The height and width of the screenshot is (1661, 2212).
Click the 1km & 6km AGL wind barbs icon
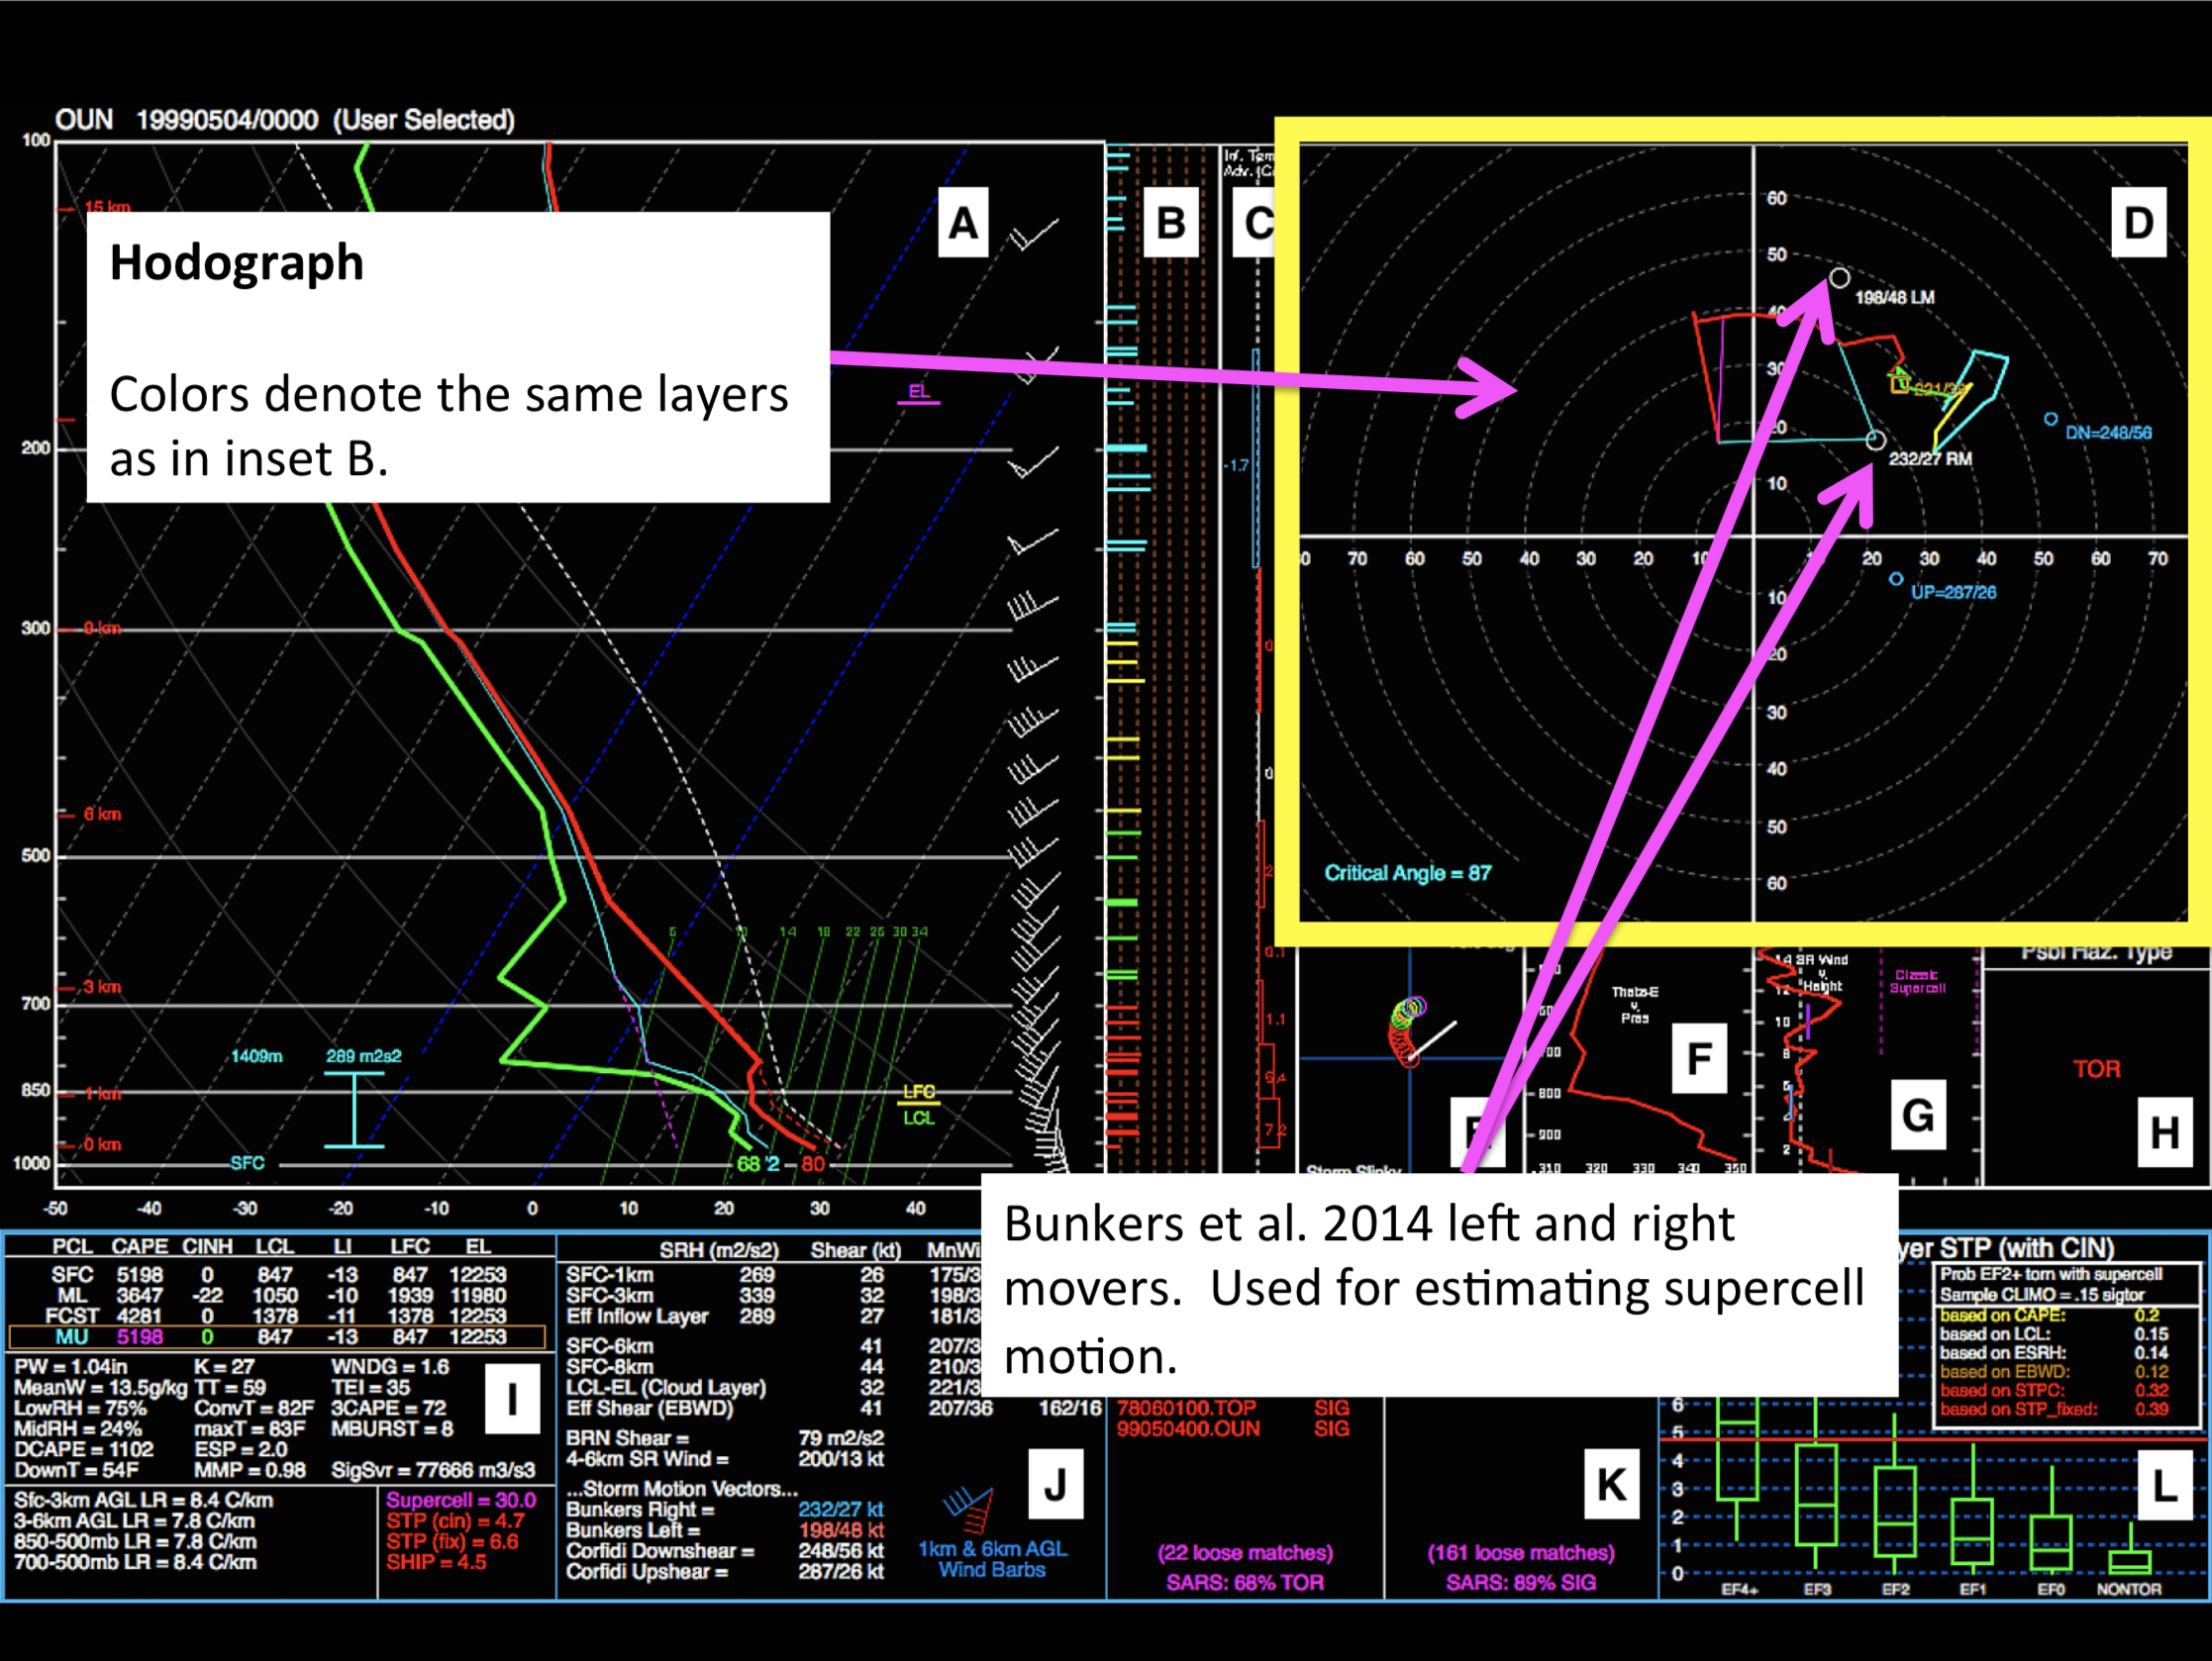click(969, 1509)
